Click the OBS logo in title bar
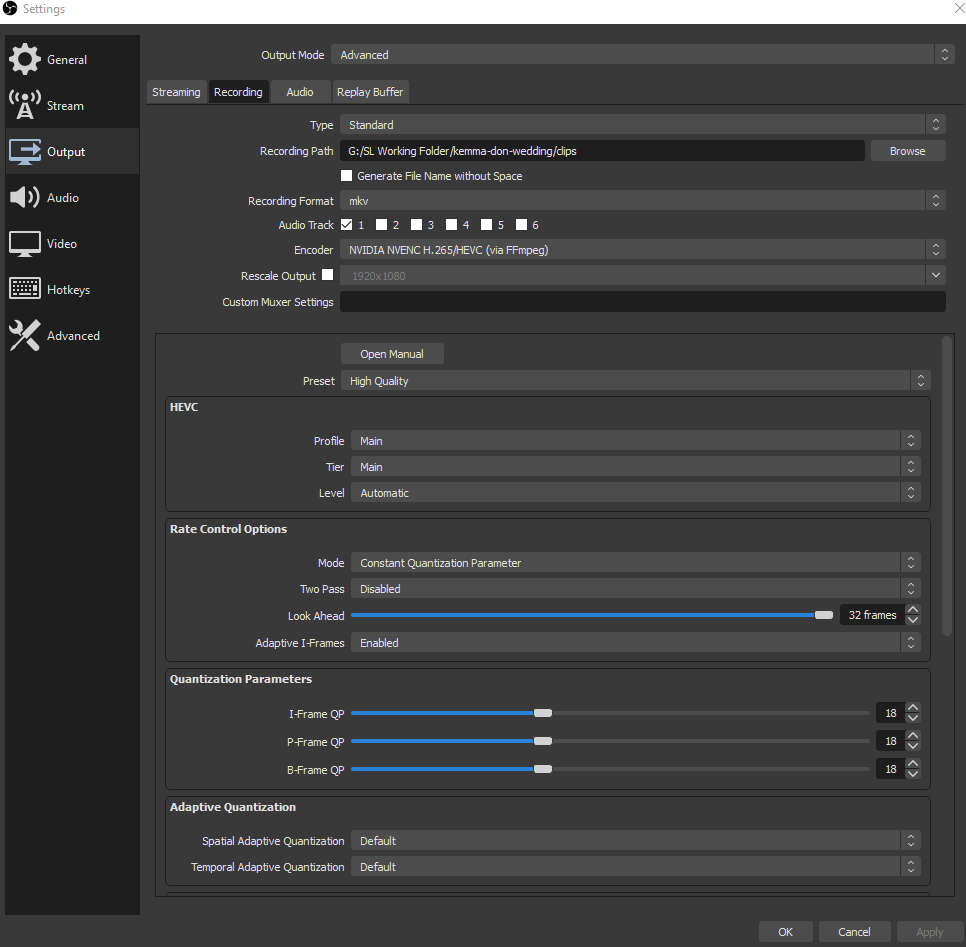The height and width of the screenshot is (947, 966). pyautogui.click(x=10, y=9)
